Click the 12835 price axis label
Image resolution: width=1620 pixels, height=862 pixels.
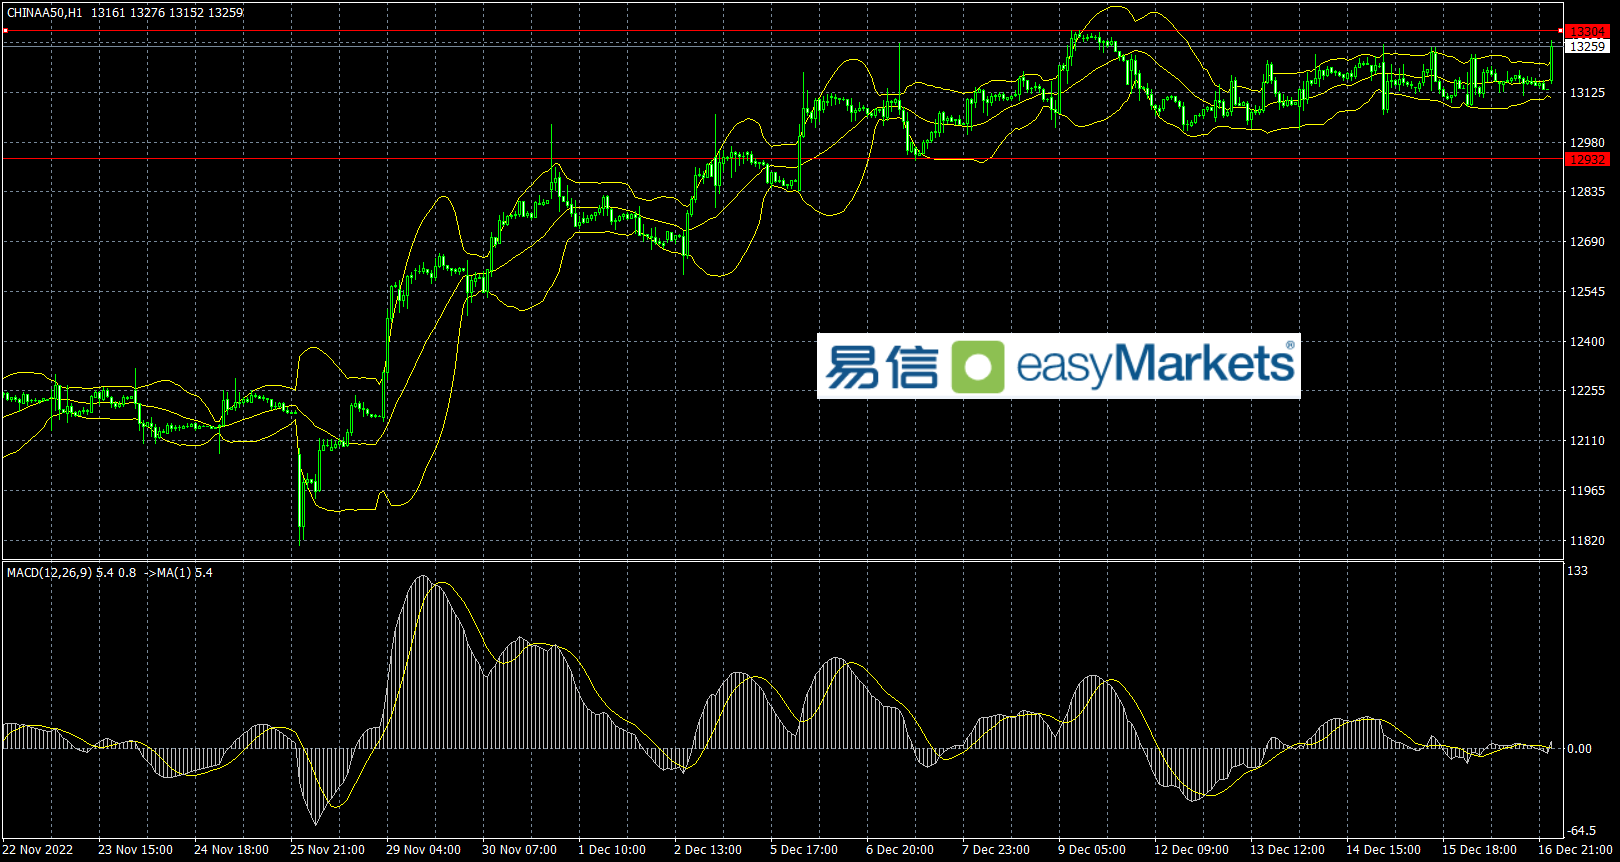coord(1587,192)
